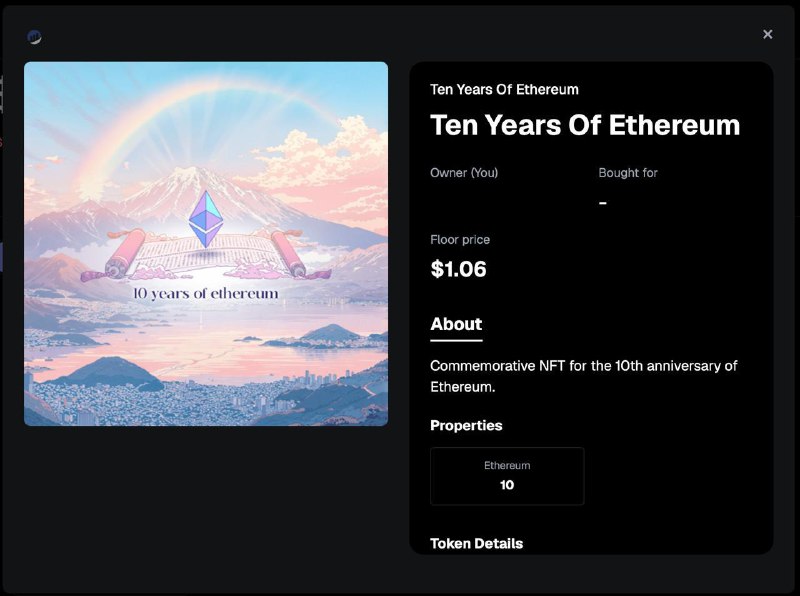Click the Properties section heading

coord(466,425)
